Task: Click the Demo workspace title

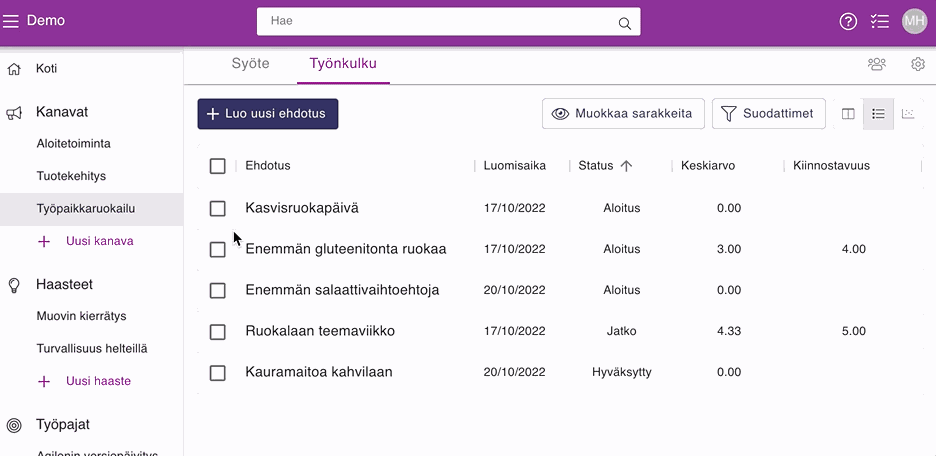Action: 46,21
